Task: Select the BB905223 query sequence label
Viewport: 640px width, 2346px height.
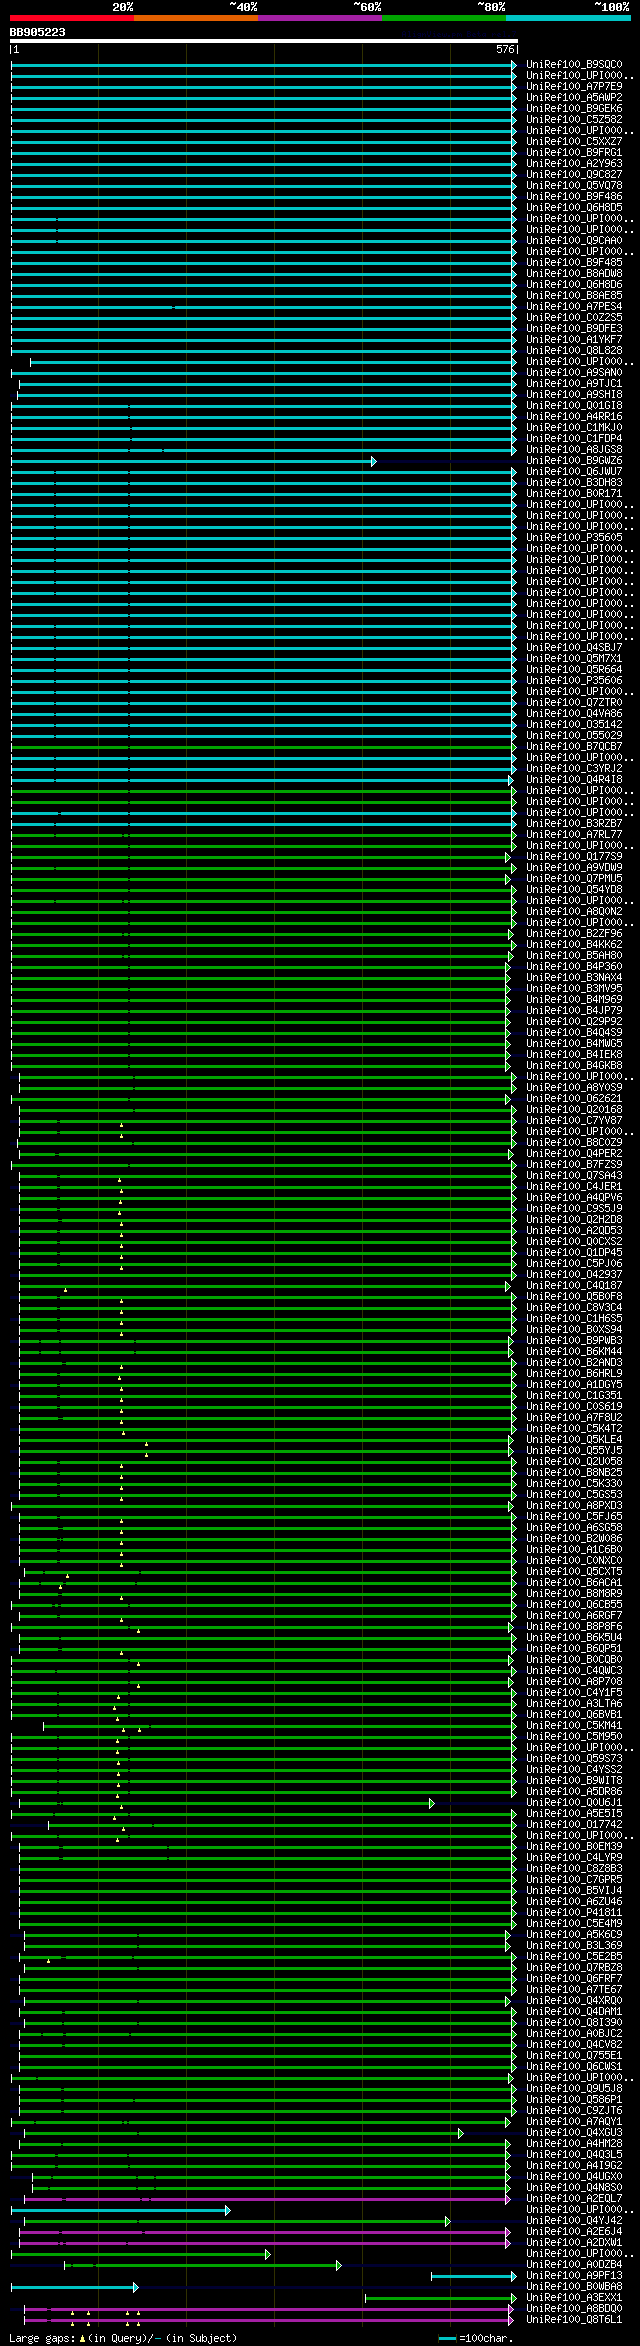Action: (38, 32)
